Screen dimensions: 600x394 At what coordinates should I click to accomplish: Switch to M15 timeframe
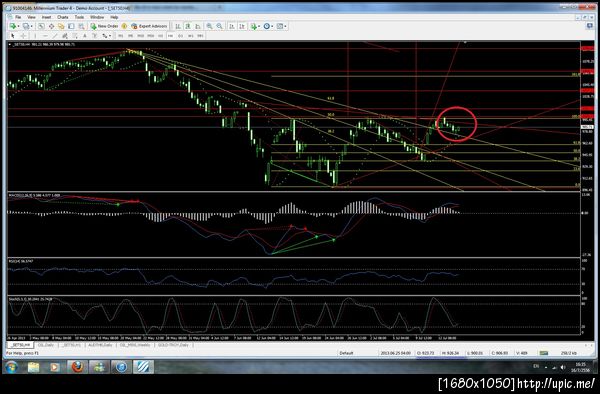coord(140,36)
